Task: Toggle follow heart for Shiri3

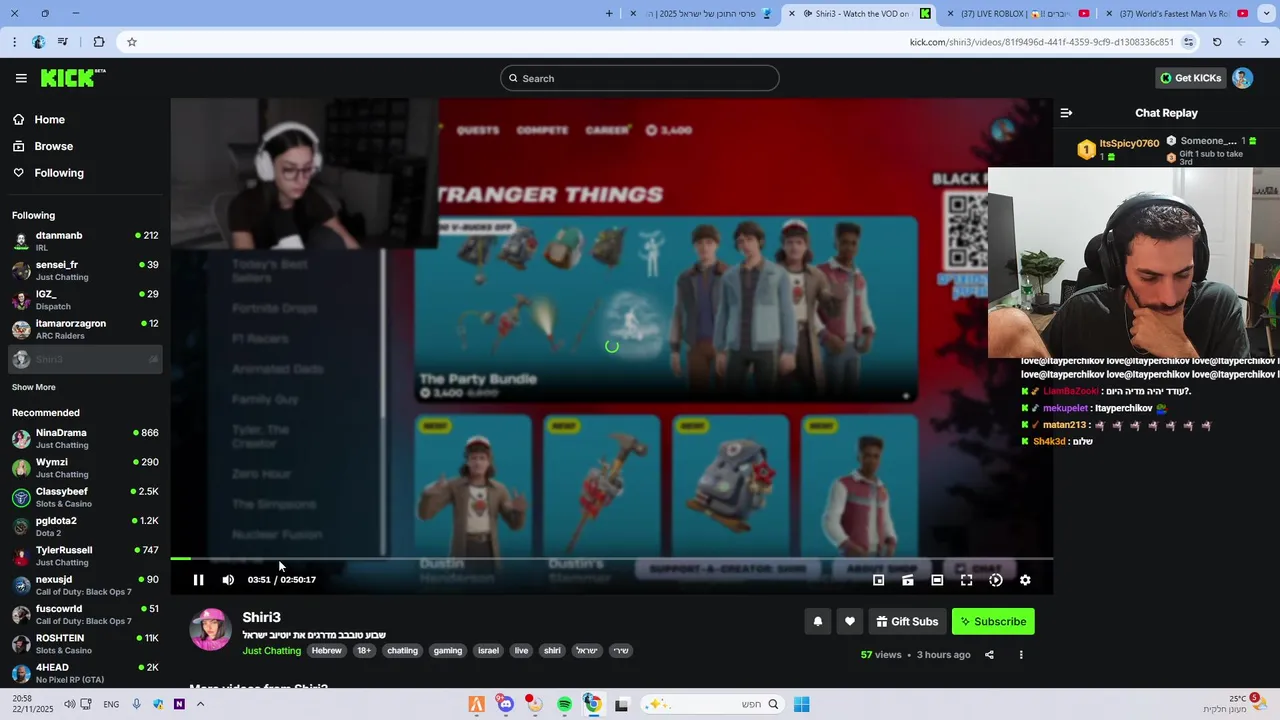Action: [x=850, y=621]
